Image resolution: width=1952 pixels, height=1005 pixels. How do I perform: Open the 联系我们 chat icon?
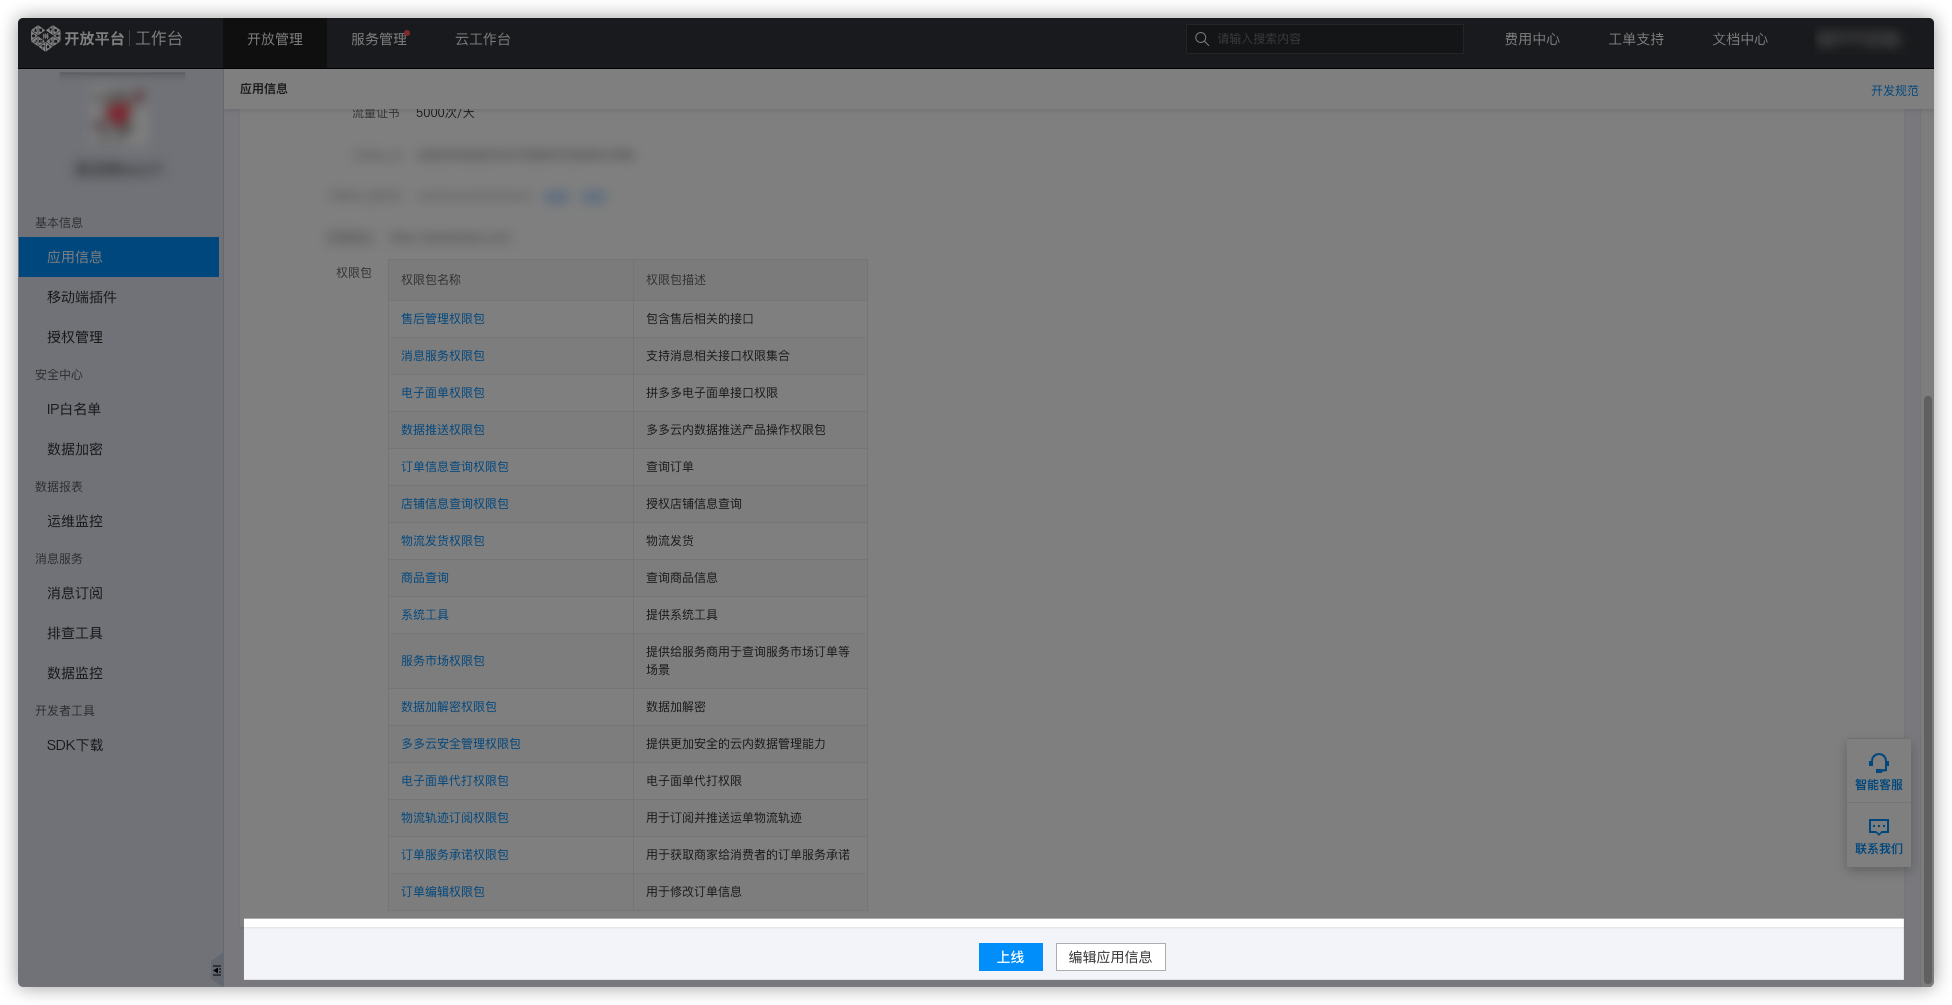(x=1878, y=828)
